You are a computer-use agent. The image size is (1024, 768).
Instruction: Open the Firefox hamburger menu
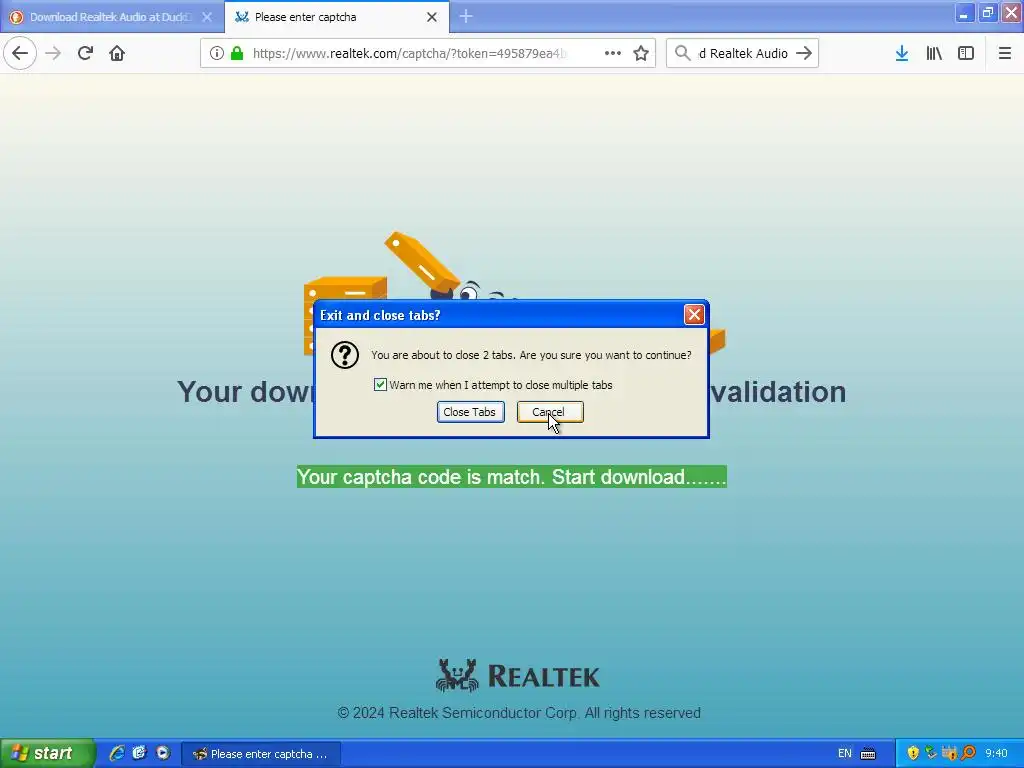[1005, 53]
